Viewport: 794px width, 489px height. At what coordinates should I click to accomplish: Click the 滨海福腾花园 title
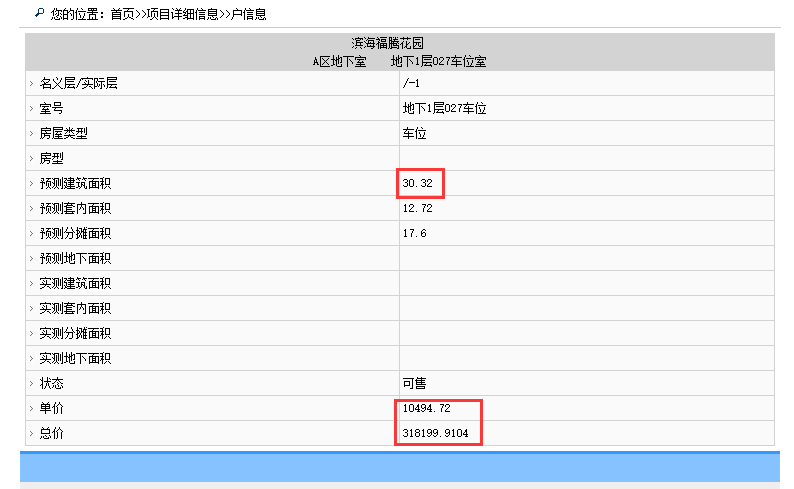click(x=387, y=44)
